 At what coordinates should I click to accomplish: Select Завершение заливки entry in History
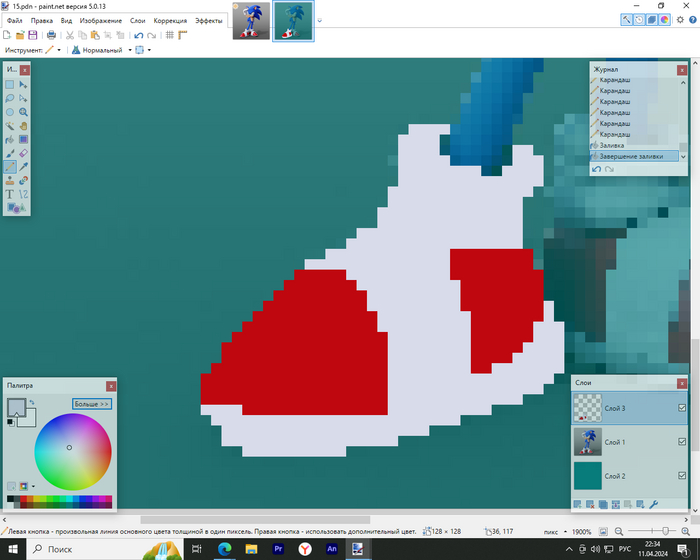click(634, 156)
